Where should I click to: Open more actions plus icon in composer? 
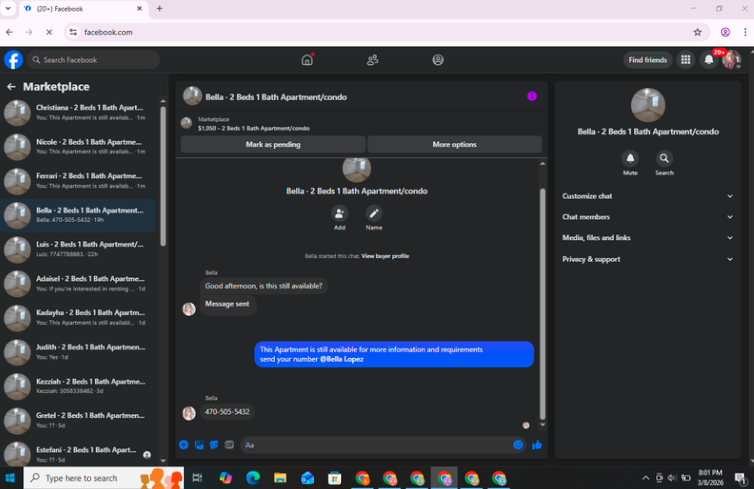(x=184, y=445)
